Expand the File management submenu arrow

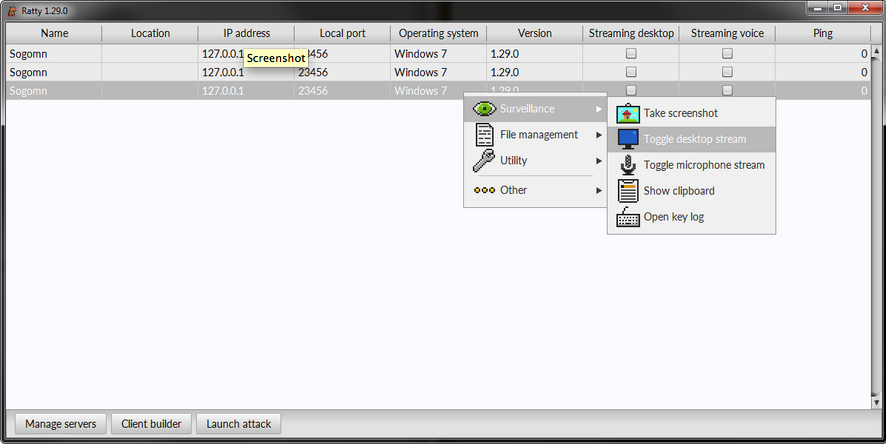click(598, 135)
